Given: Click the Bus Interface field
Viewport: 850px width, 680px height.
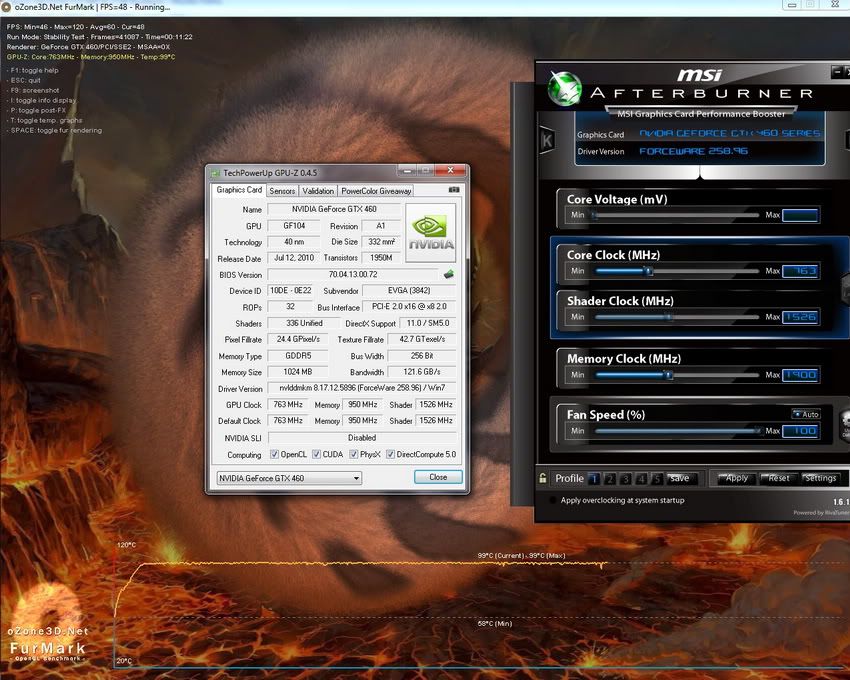Looking at the screenshot, I should (409, 307).
